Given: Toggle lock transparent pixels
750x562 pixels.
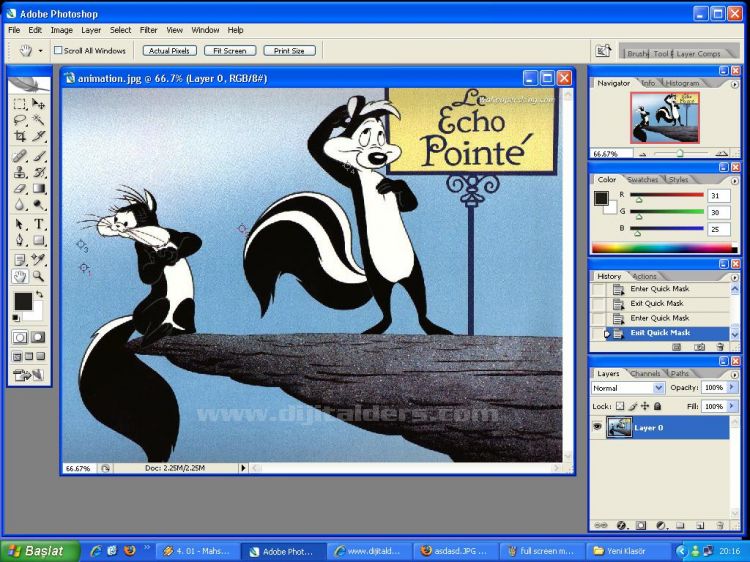Looking at the screenshot, I should pyautogui.click(x=620, y=406).
